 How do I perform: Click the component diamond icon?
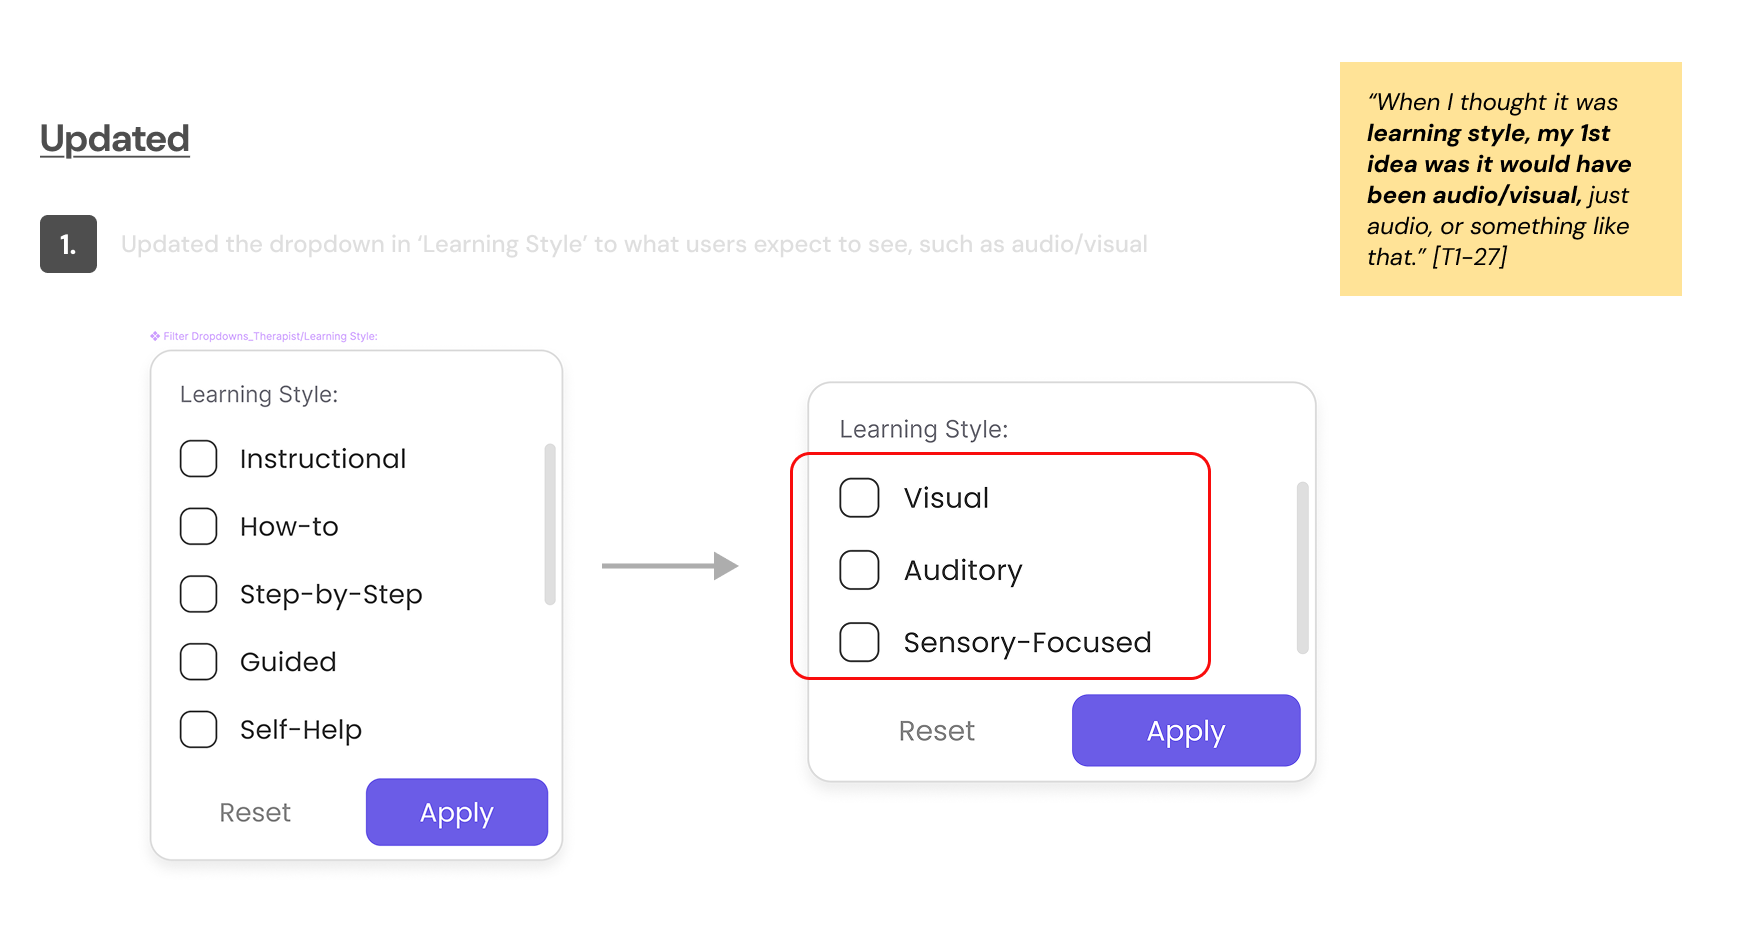point(155,336)
